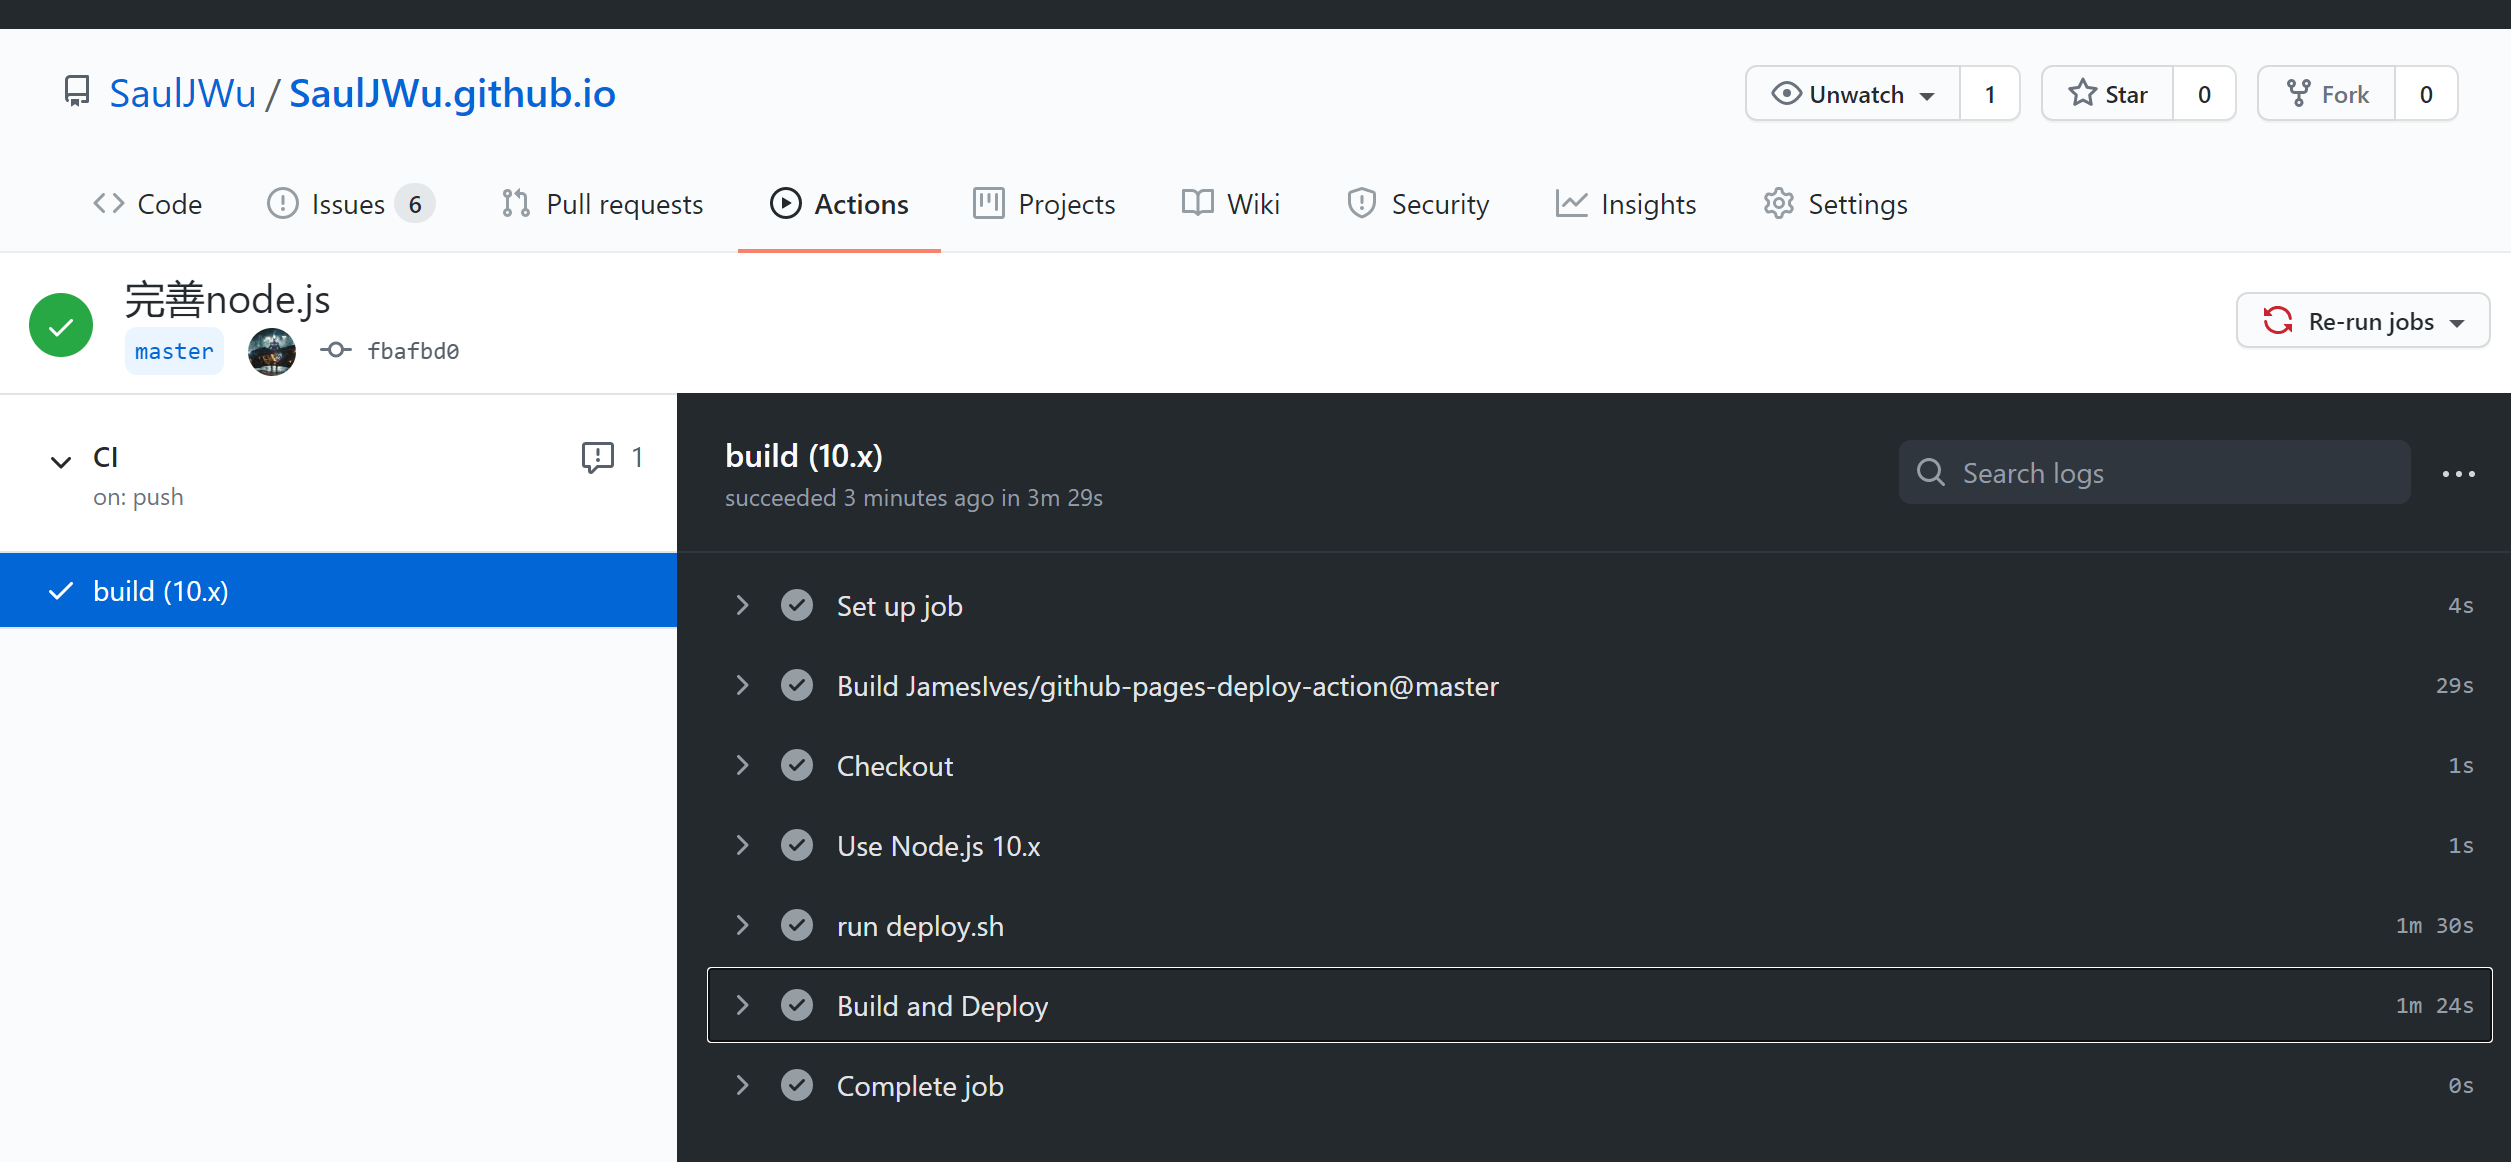Click the commit hash fbafbd0
Screen dimensions: 2511x1162
[x=412, y=351]
